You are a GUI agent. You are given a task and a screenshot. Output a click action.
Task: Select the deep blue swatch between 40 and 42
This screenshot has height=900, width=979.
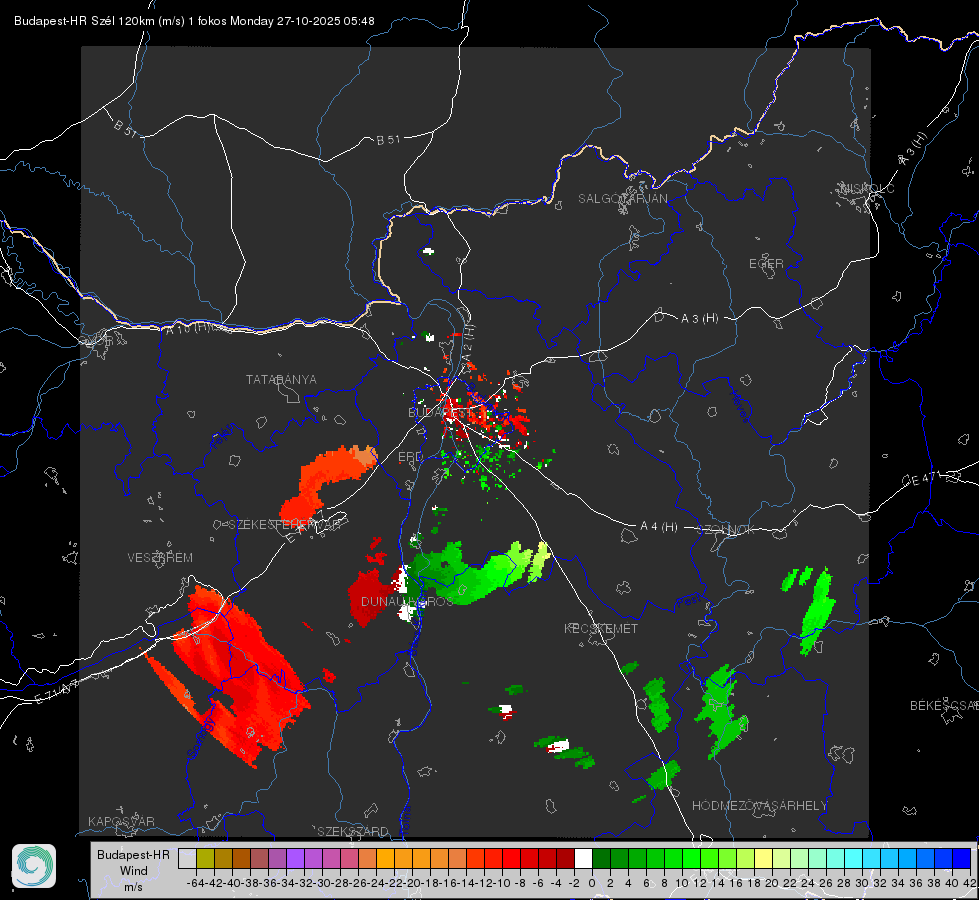click(x=962, y=858)
